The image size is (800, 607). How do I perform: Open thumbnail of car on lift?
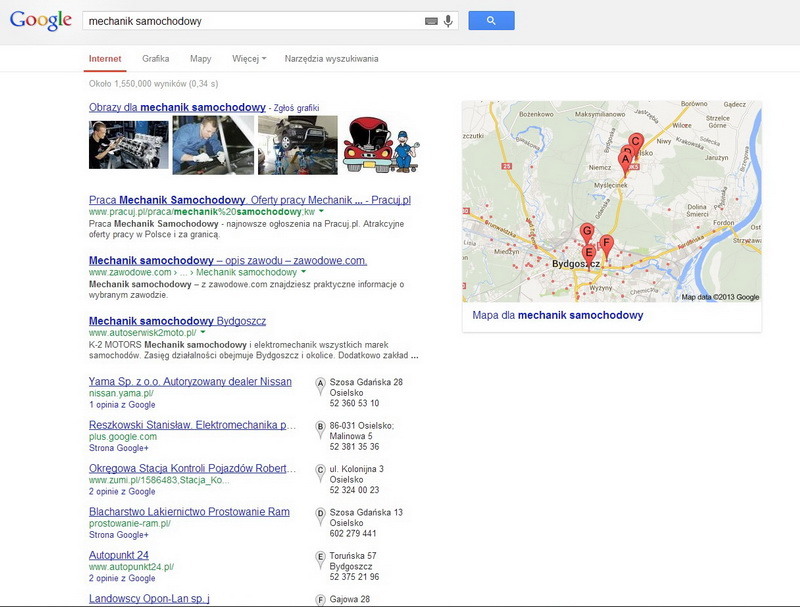coord(298,145)
